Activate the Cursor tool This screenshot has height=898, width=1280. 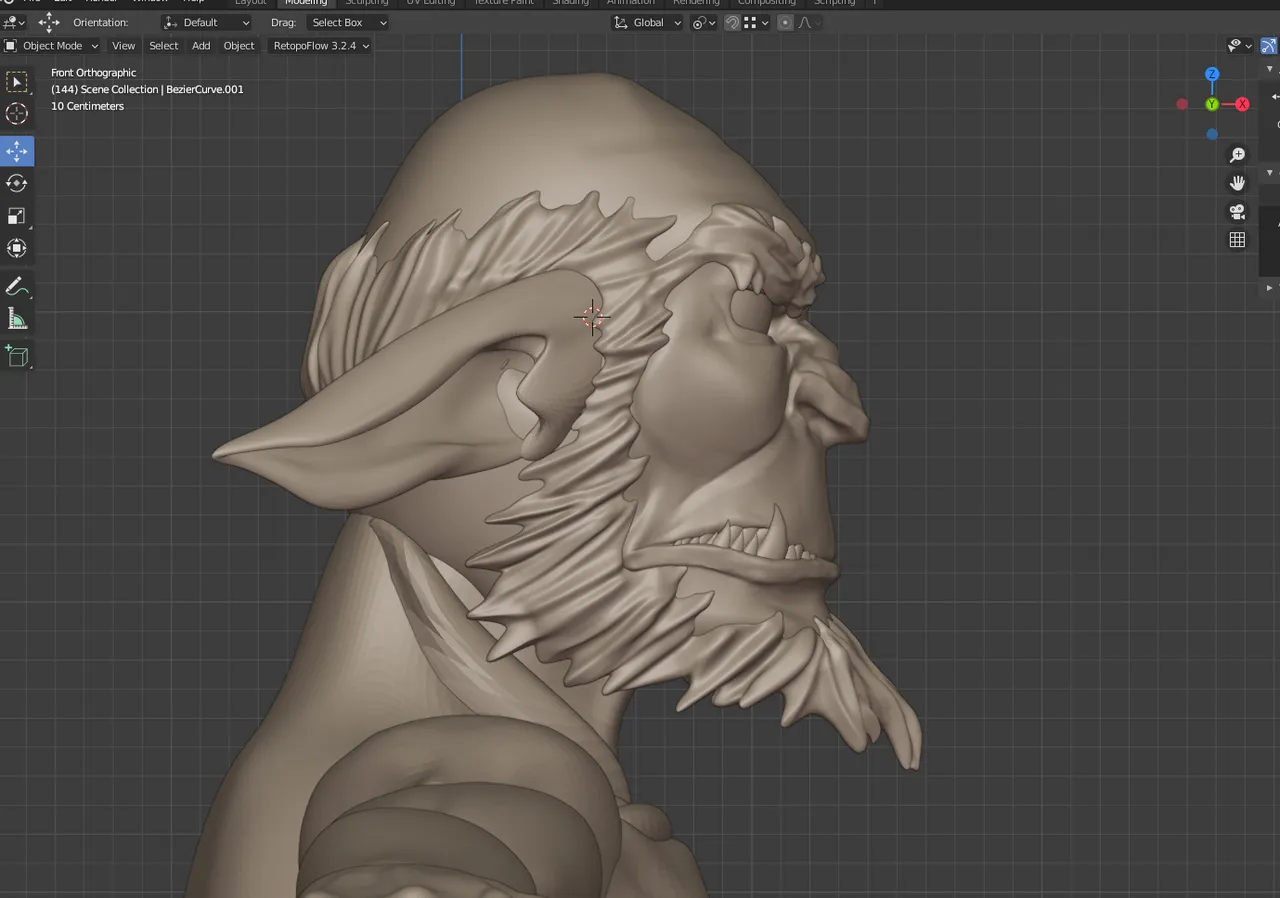pyautogui.click(x=17, y=114)
